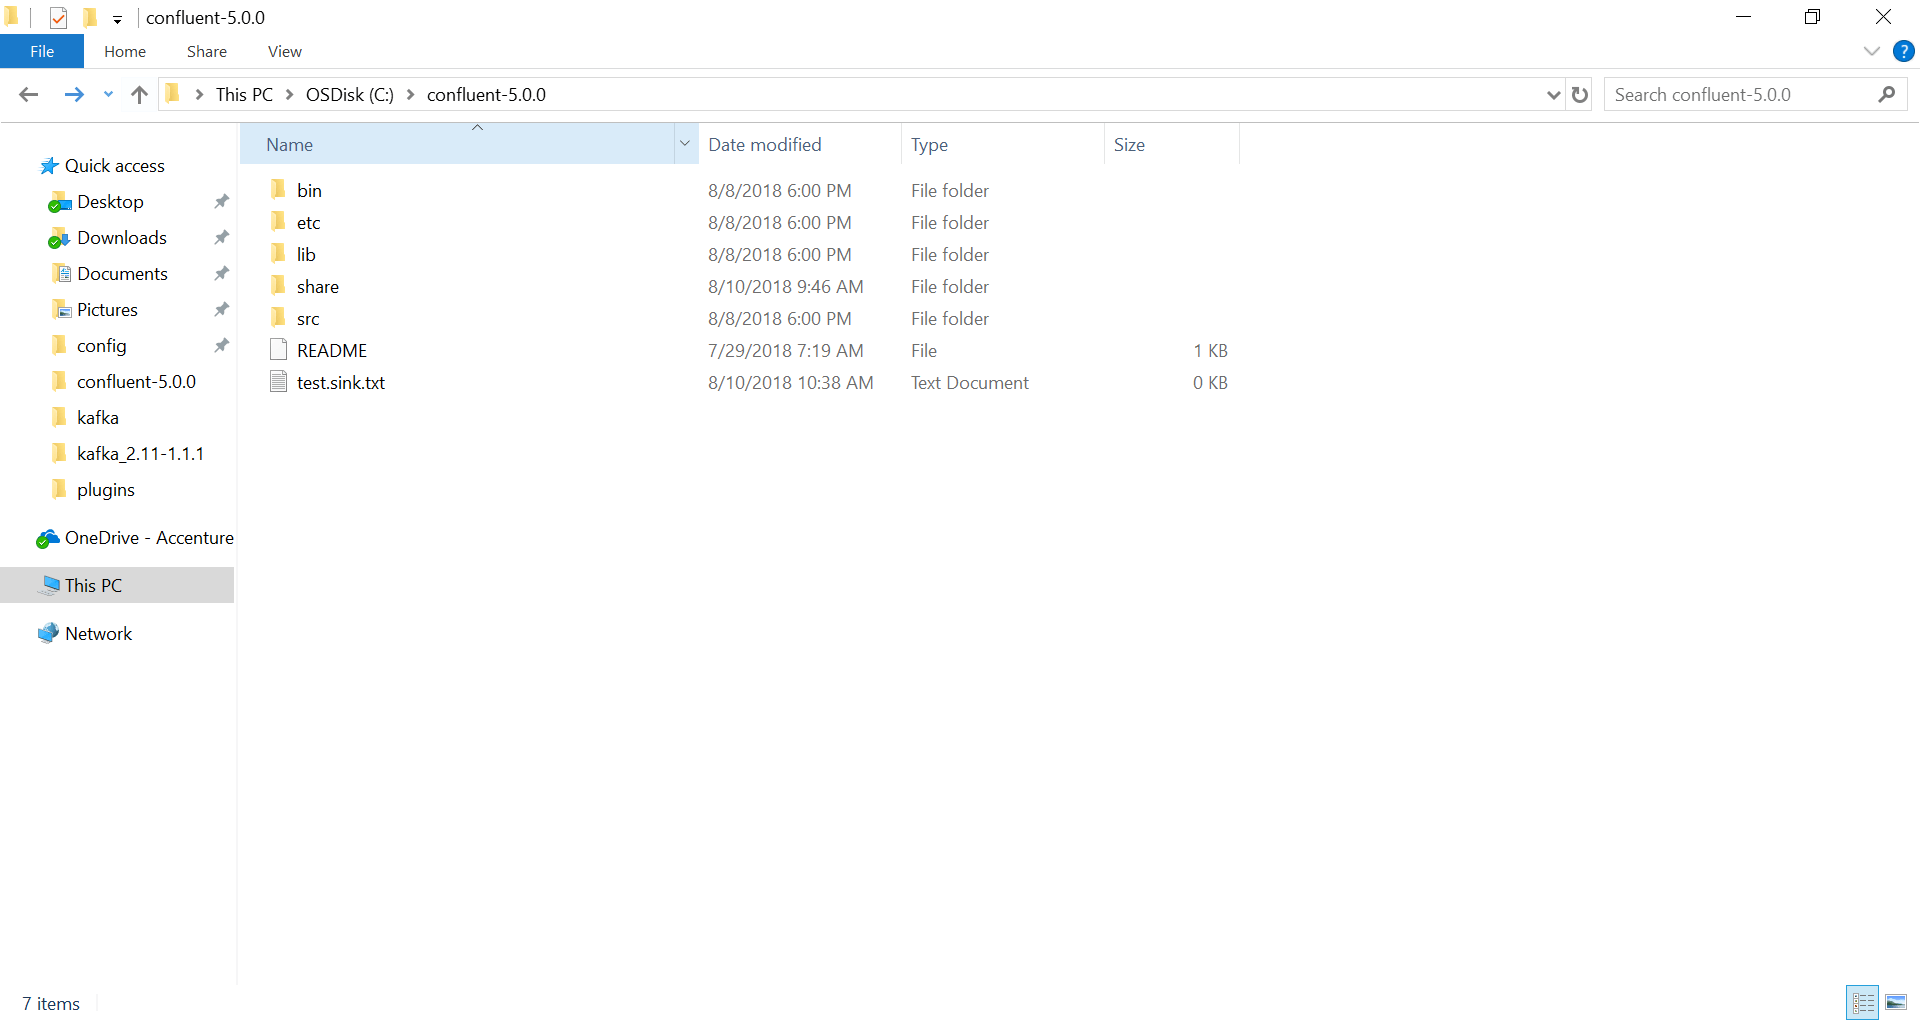The width and height of the screenshot is (1920, 1020).
Task: Open the address bar history dropdown
Action: 1553,95
